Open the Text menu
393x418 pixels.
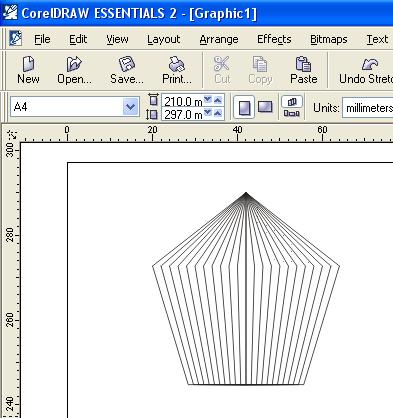pyautogui.click(x=377, y=39)
